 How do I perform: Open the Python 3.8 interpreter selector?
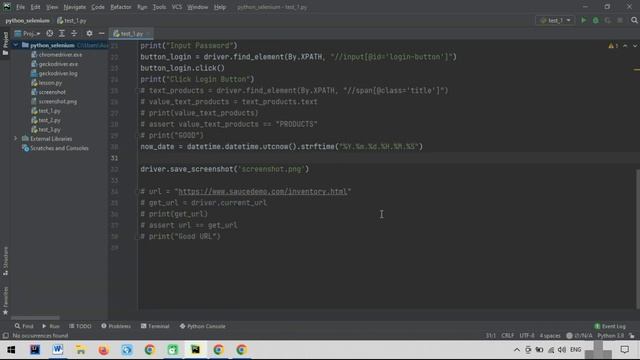pyautogui.click(x=611, y=336)
